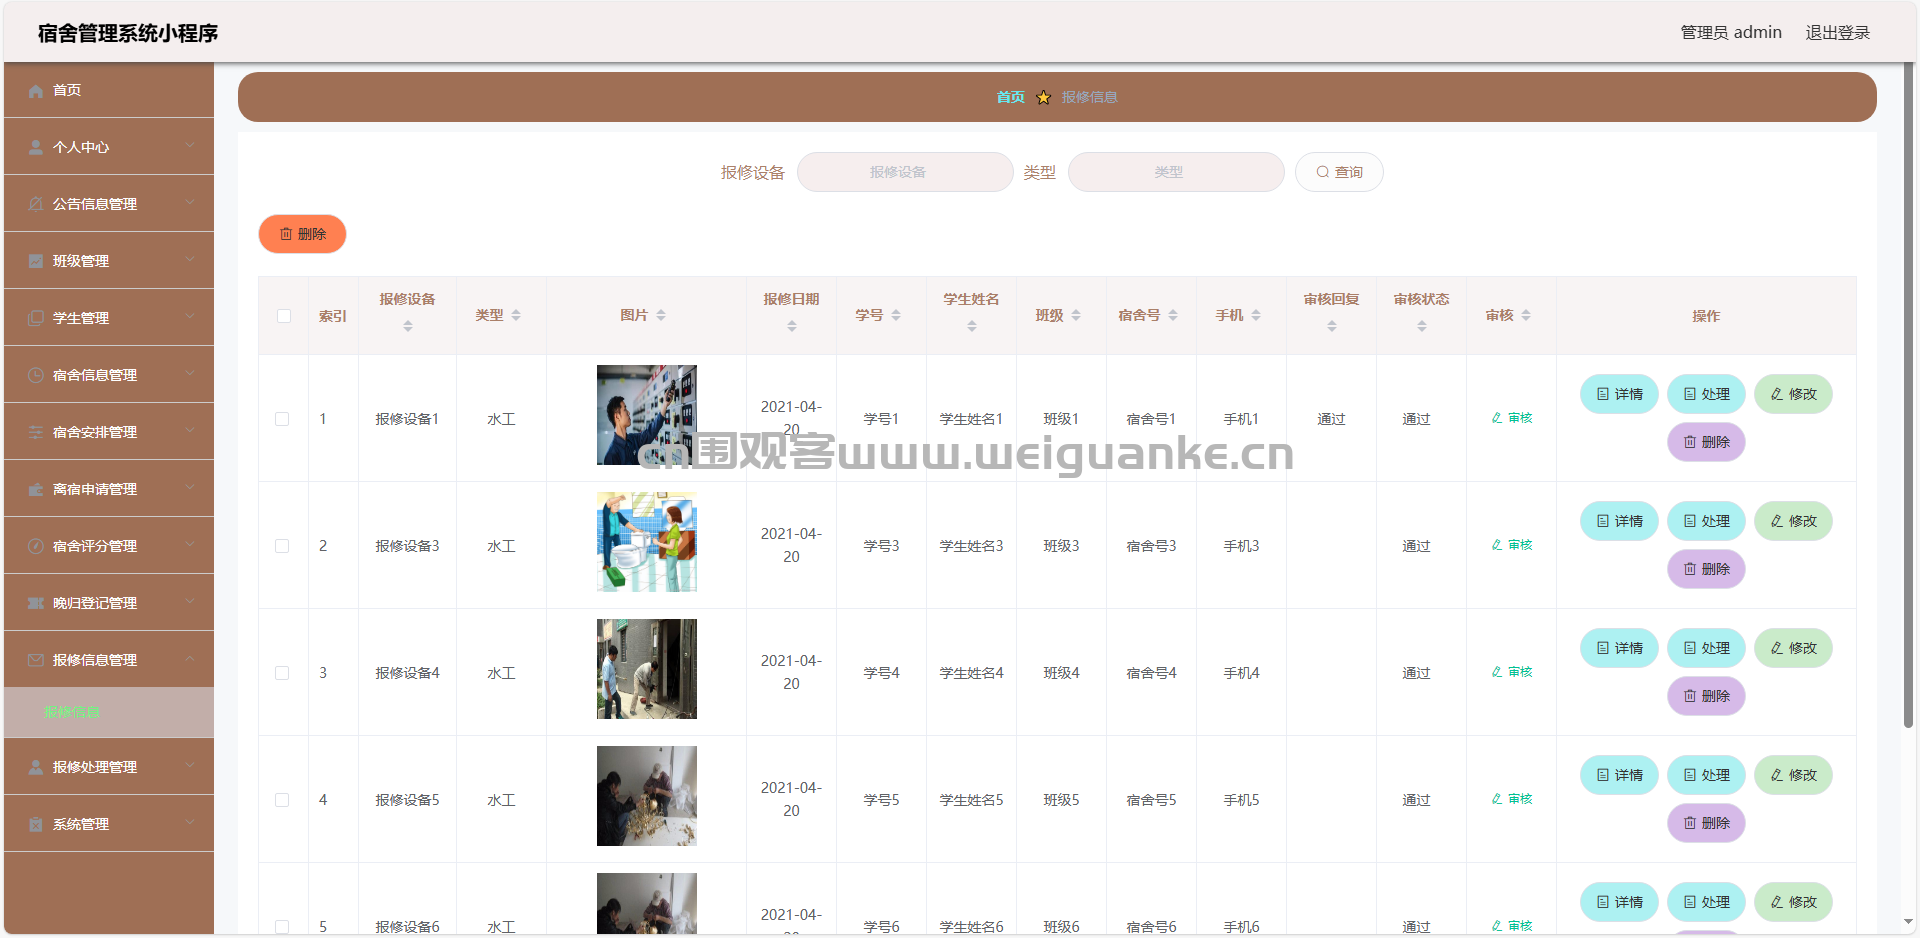Click the home icon beside 首页 in the sidebar

pos(36,91)
